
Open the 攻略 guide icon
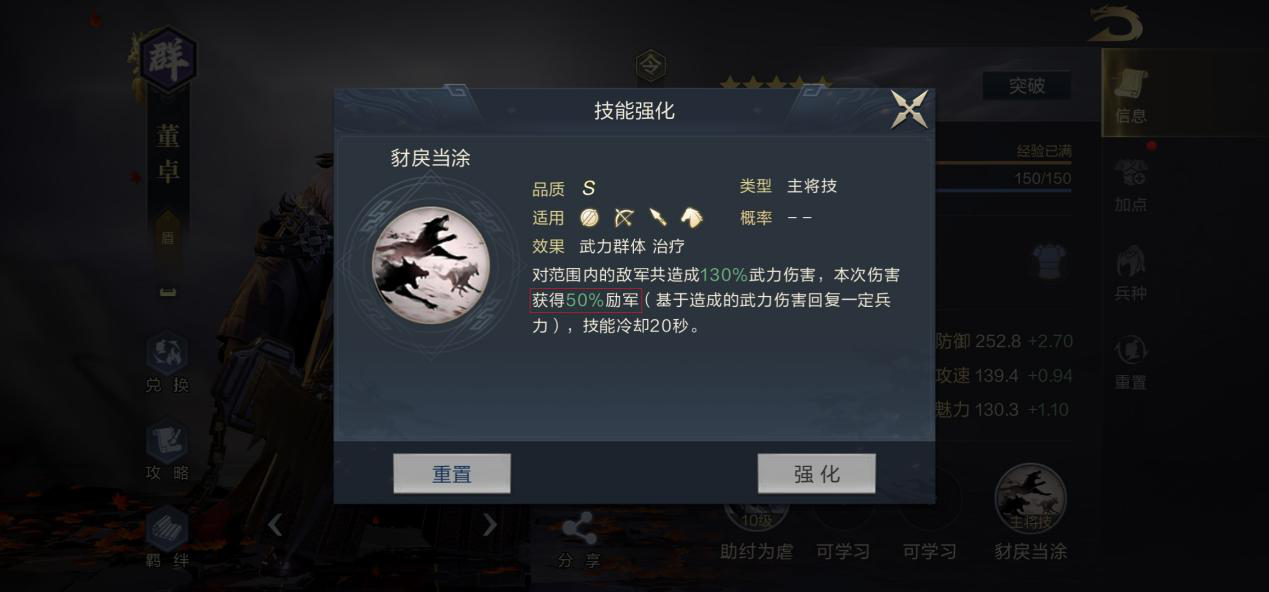167,451
